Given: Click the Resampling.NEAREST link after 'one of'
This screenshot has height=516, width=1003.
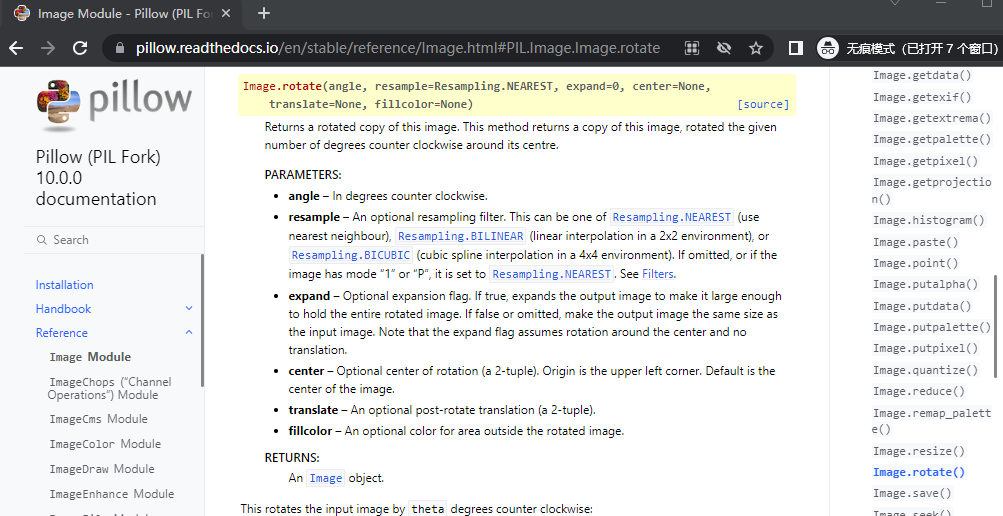Looking at the screenshot, I should coord(672,217).
